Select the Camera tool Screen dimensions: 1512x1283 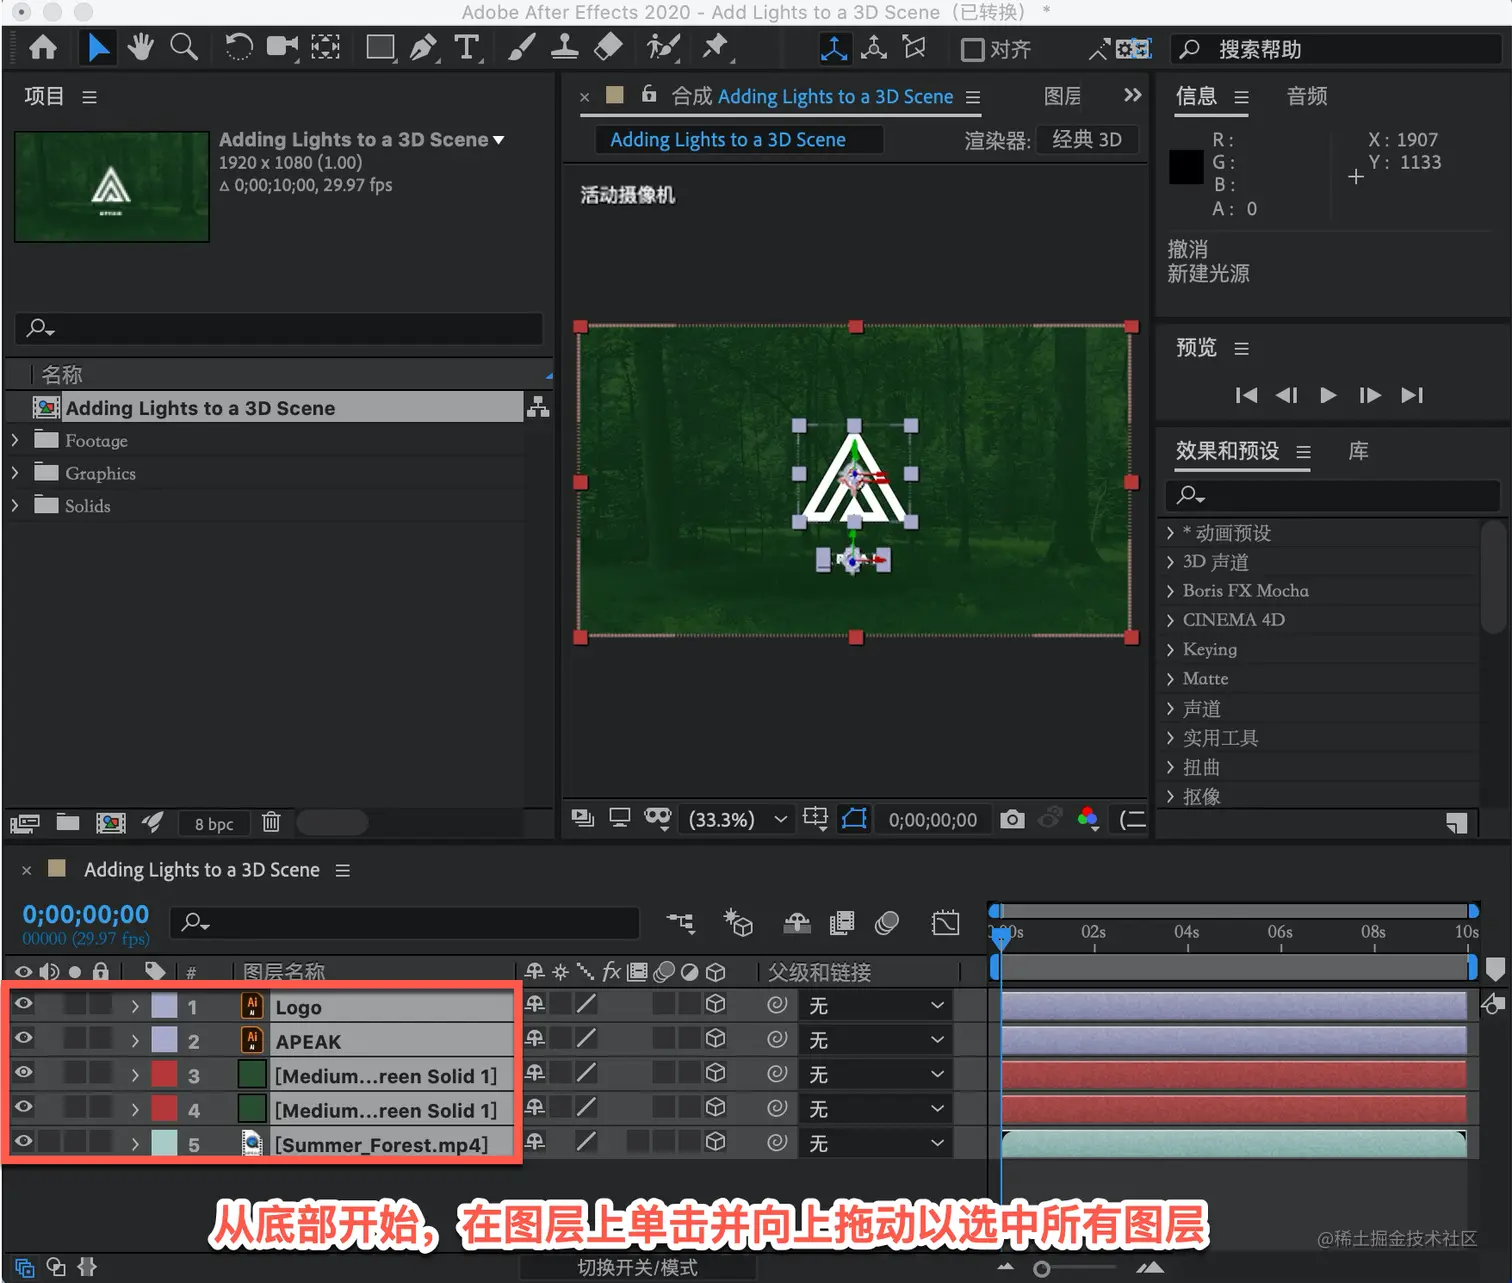282,48
